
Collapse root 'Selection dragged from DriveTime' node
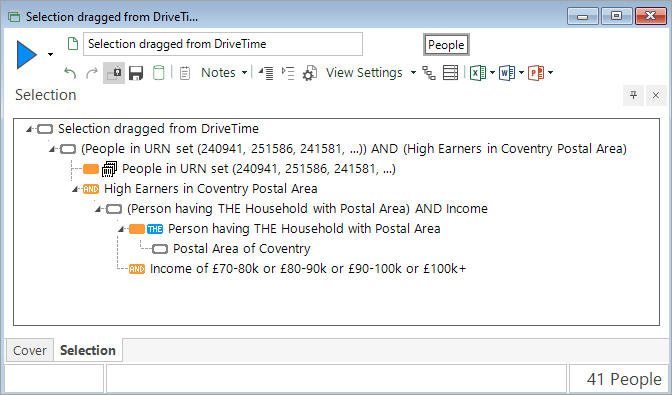pos(29,129)
